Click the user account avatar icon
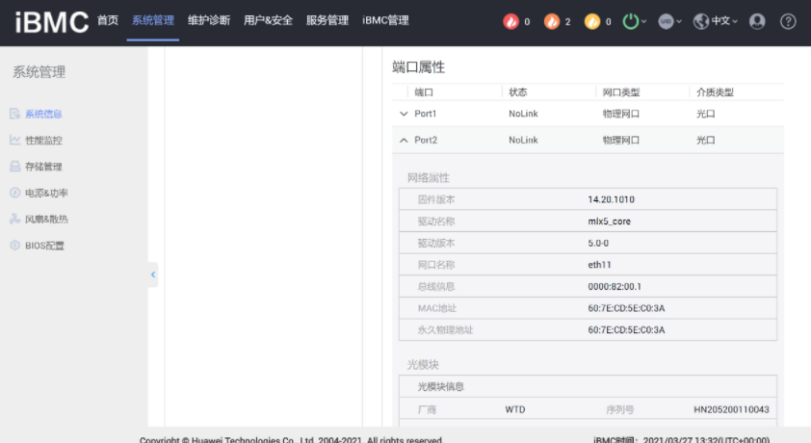Viewport: 811px width, 443px height. pos(757,21)
